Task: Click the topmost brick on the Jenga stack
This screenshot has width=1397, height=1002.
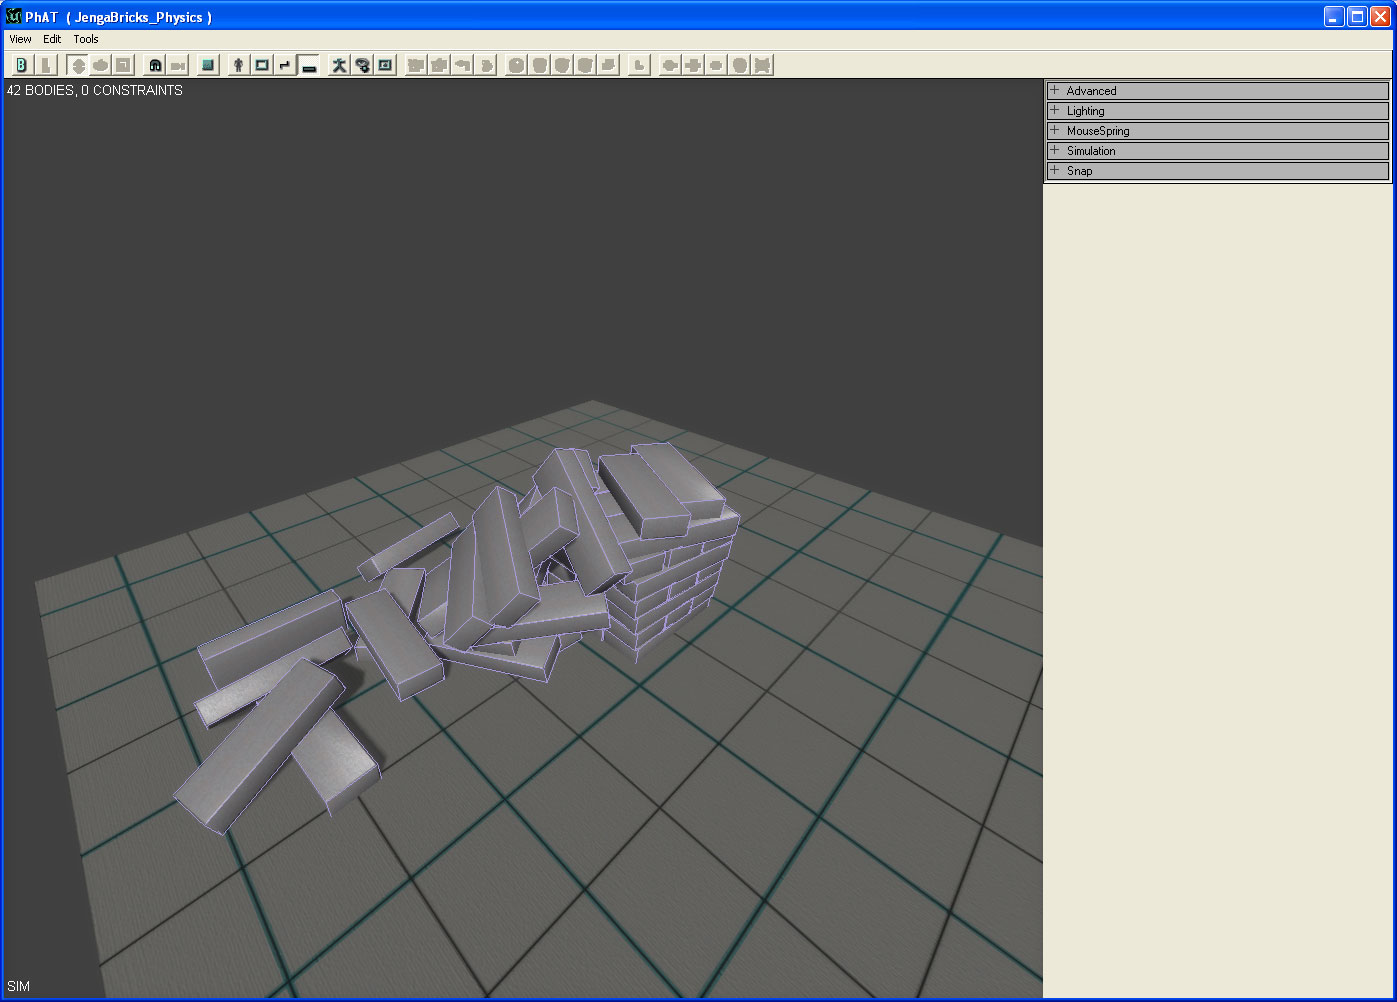Action: (x=678, y=478)
